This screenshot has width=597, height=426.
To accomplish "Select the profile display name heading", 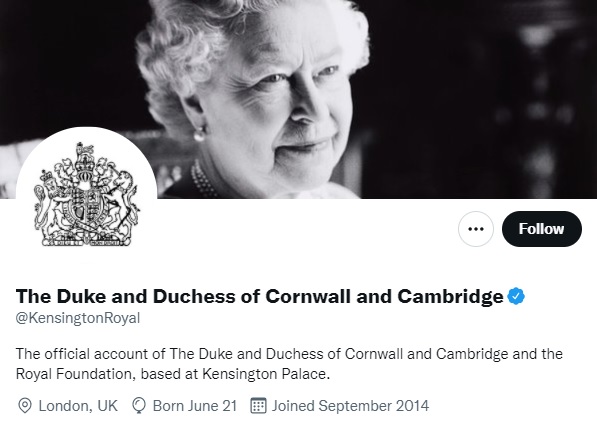I will pos(259,296).
